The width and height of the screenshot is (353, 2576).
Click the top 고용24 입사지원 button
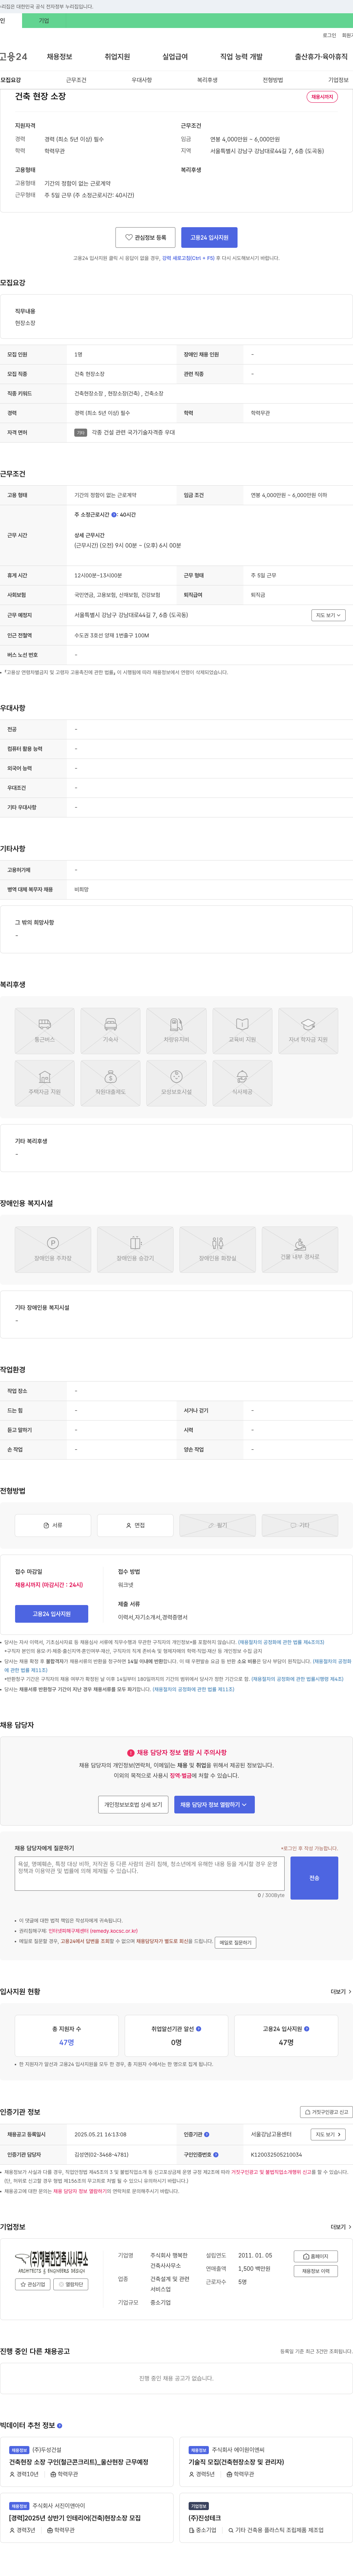tap(209, 238)
